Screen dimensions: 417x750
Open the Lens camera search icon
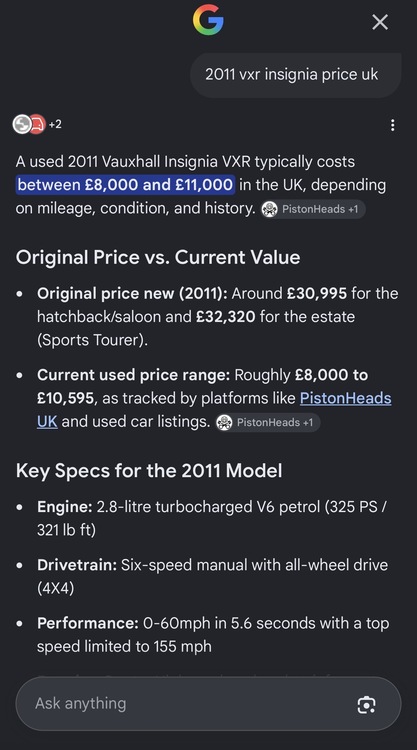tap(366, 705)
